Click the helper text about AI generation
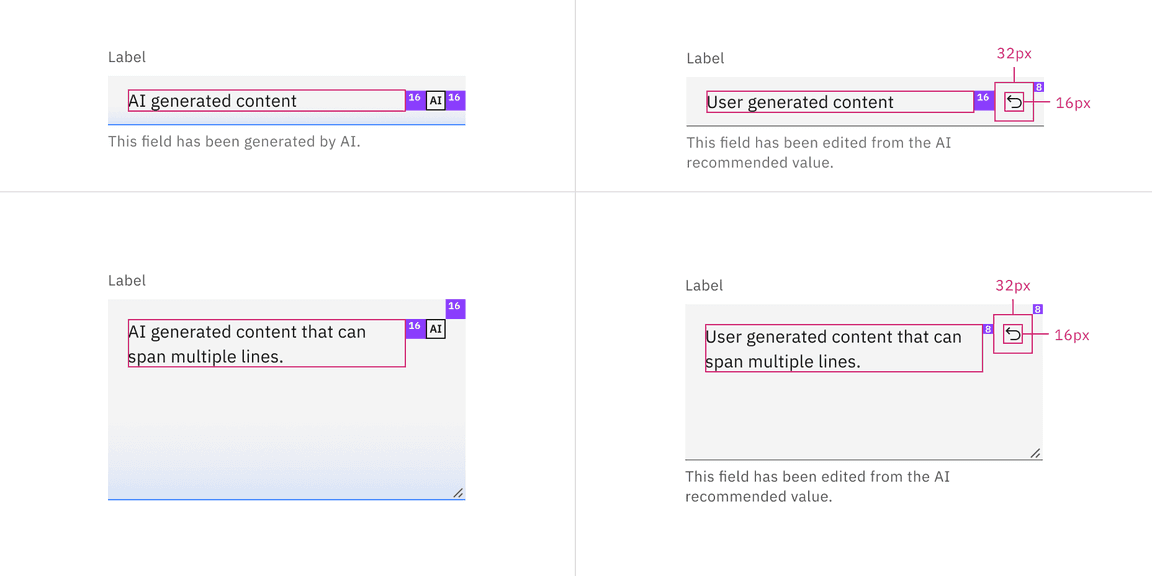Screen dimensions: 1152x576 (234, 141)
